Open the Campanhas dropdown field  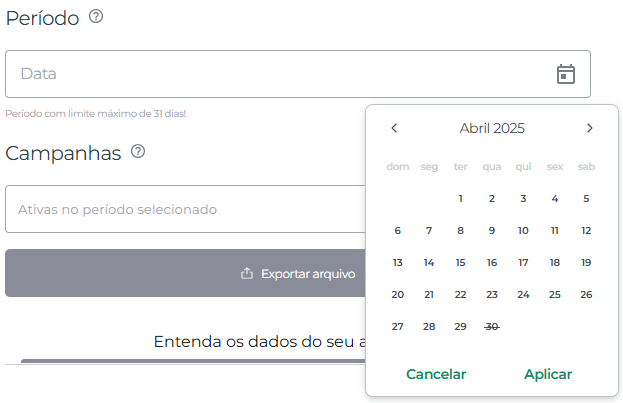[185, 209]
